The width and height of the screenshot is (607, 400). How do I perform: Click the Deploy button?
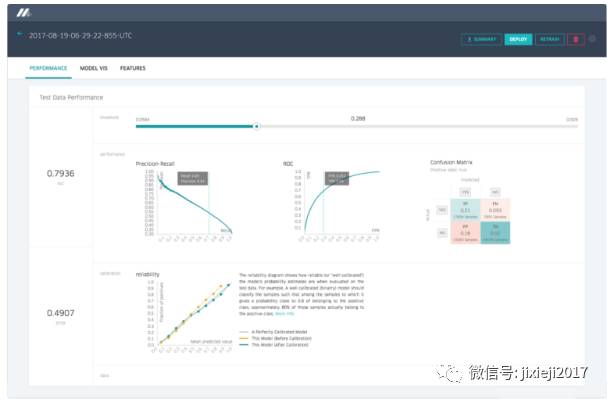coord(518,39)
